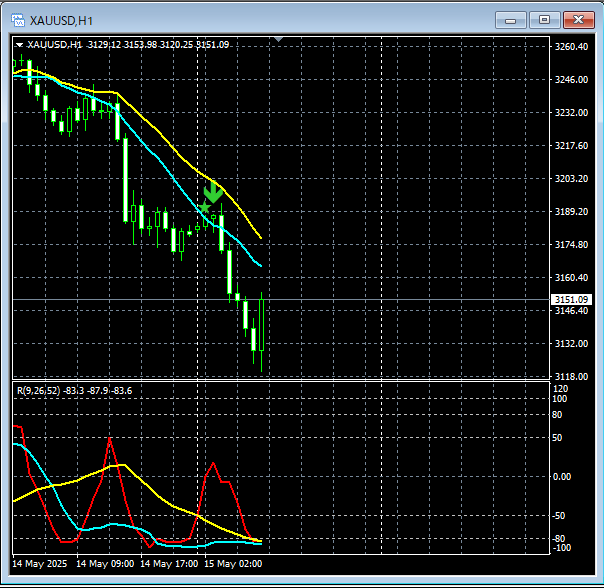Click the XAUUSD,H1 chart window icon
The width and height of the screenshot is (604, 588).
pyautogui.click(x=18, y=20)
